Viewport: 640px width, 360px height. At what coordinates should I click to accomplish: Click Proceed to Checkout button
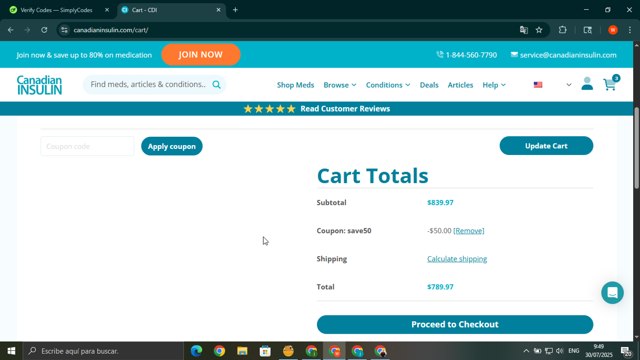455,324
